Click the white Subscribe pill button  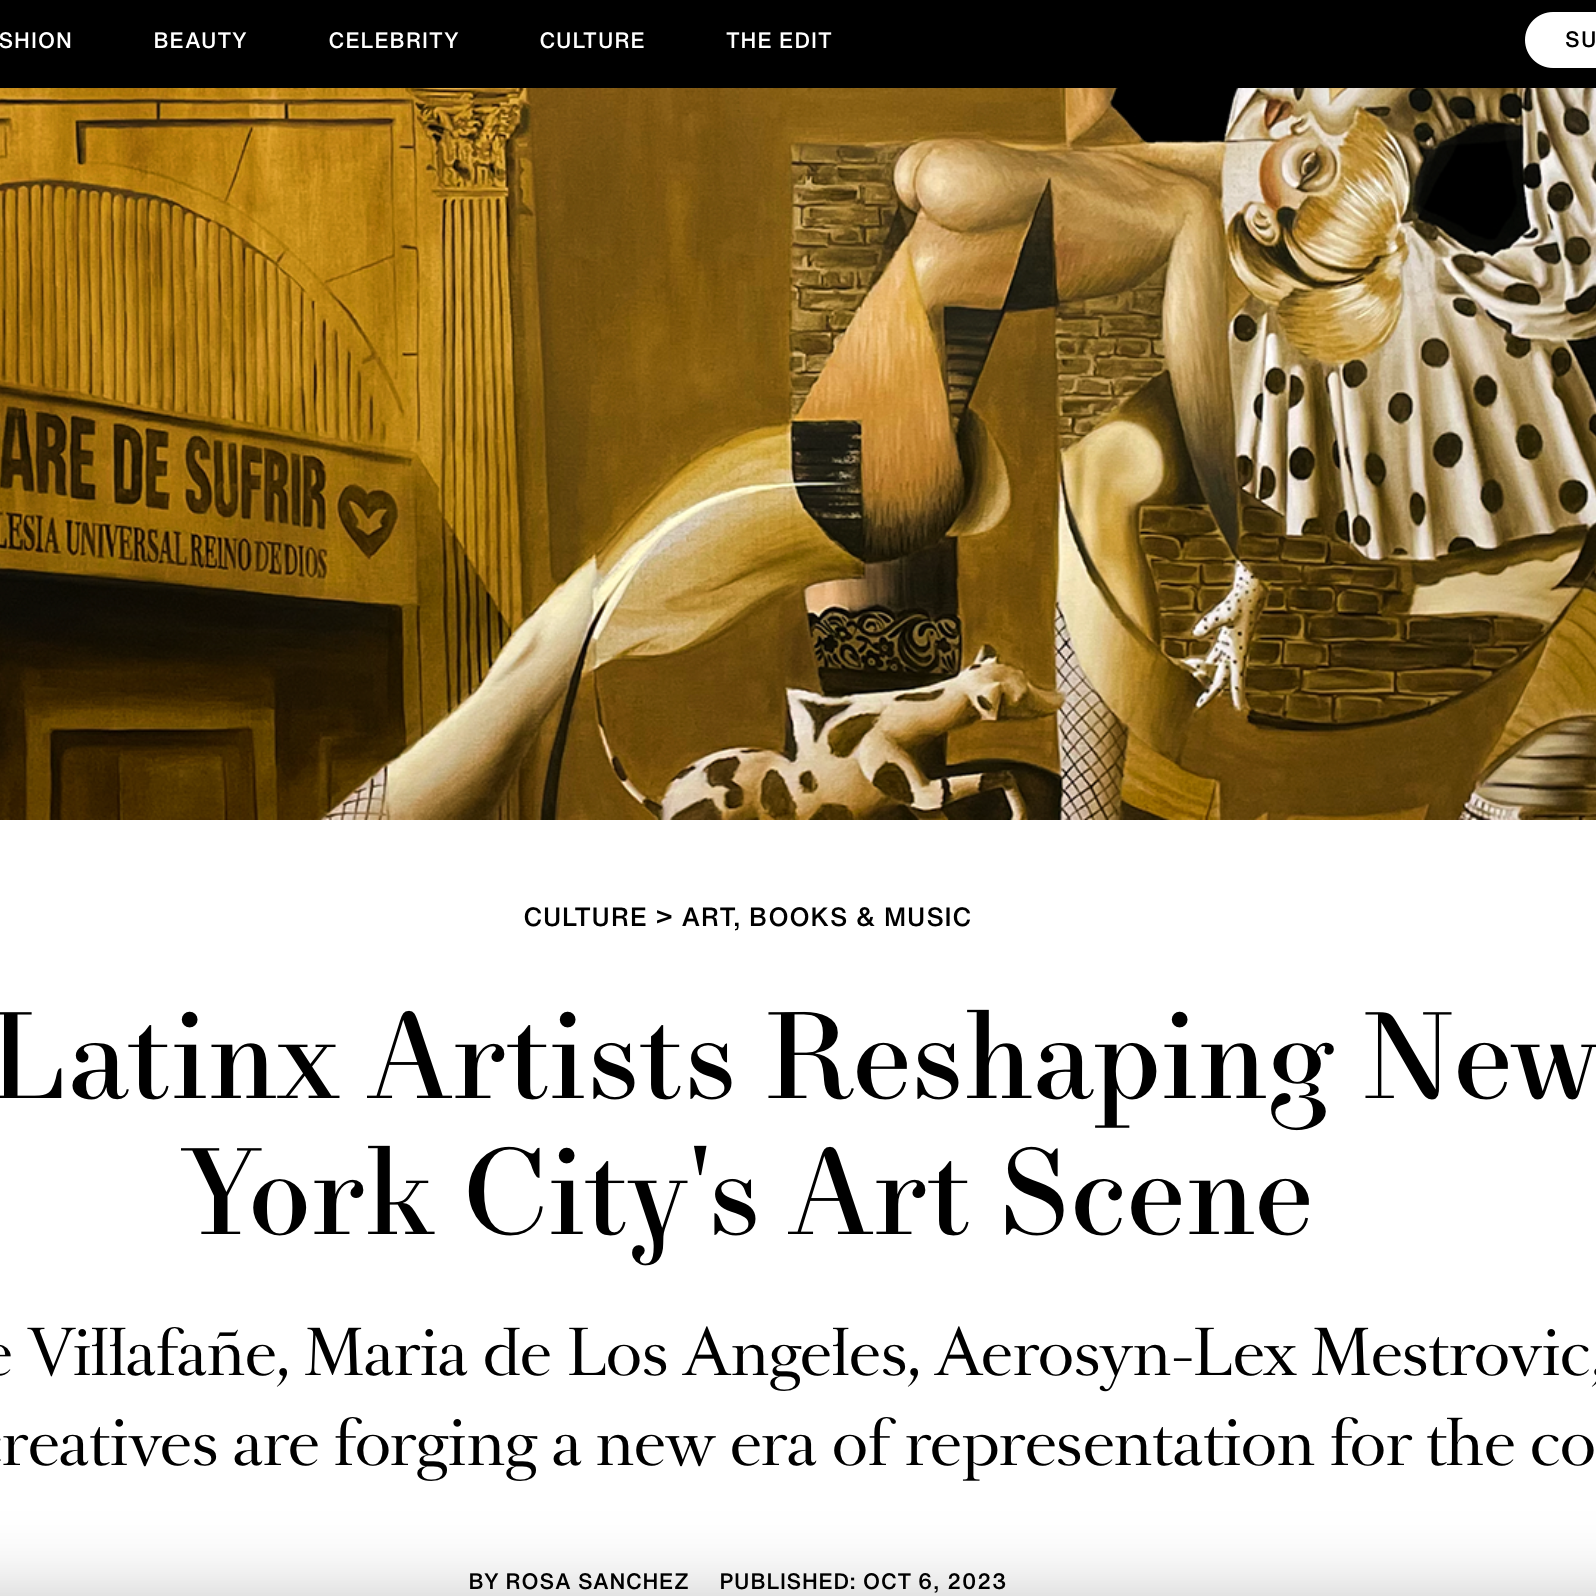(1562, 40)
